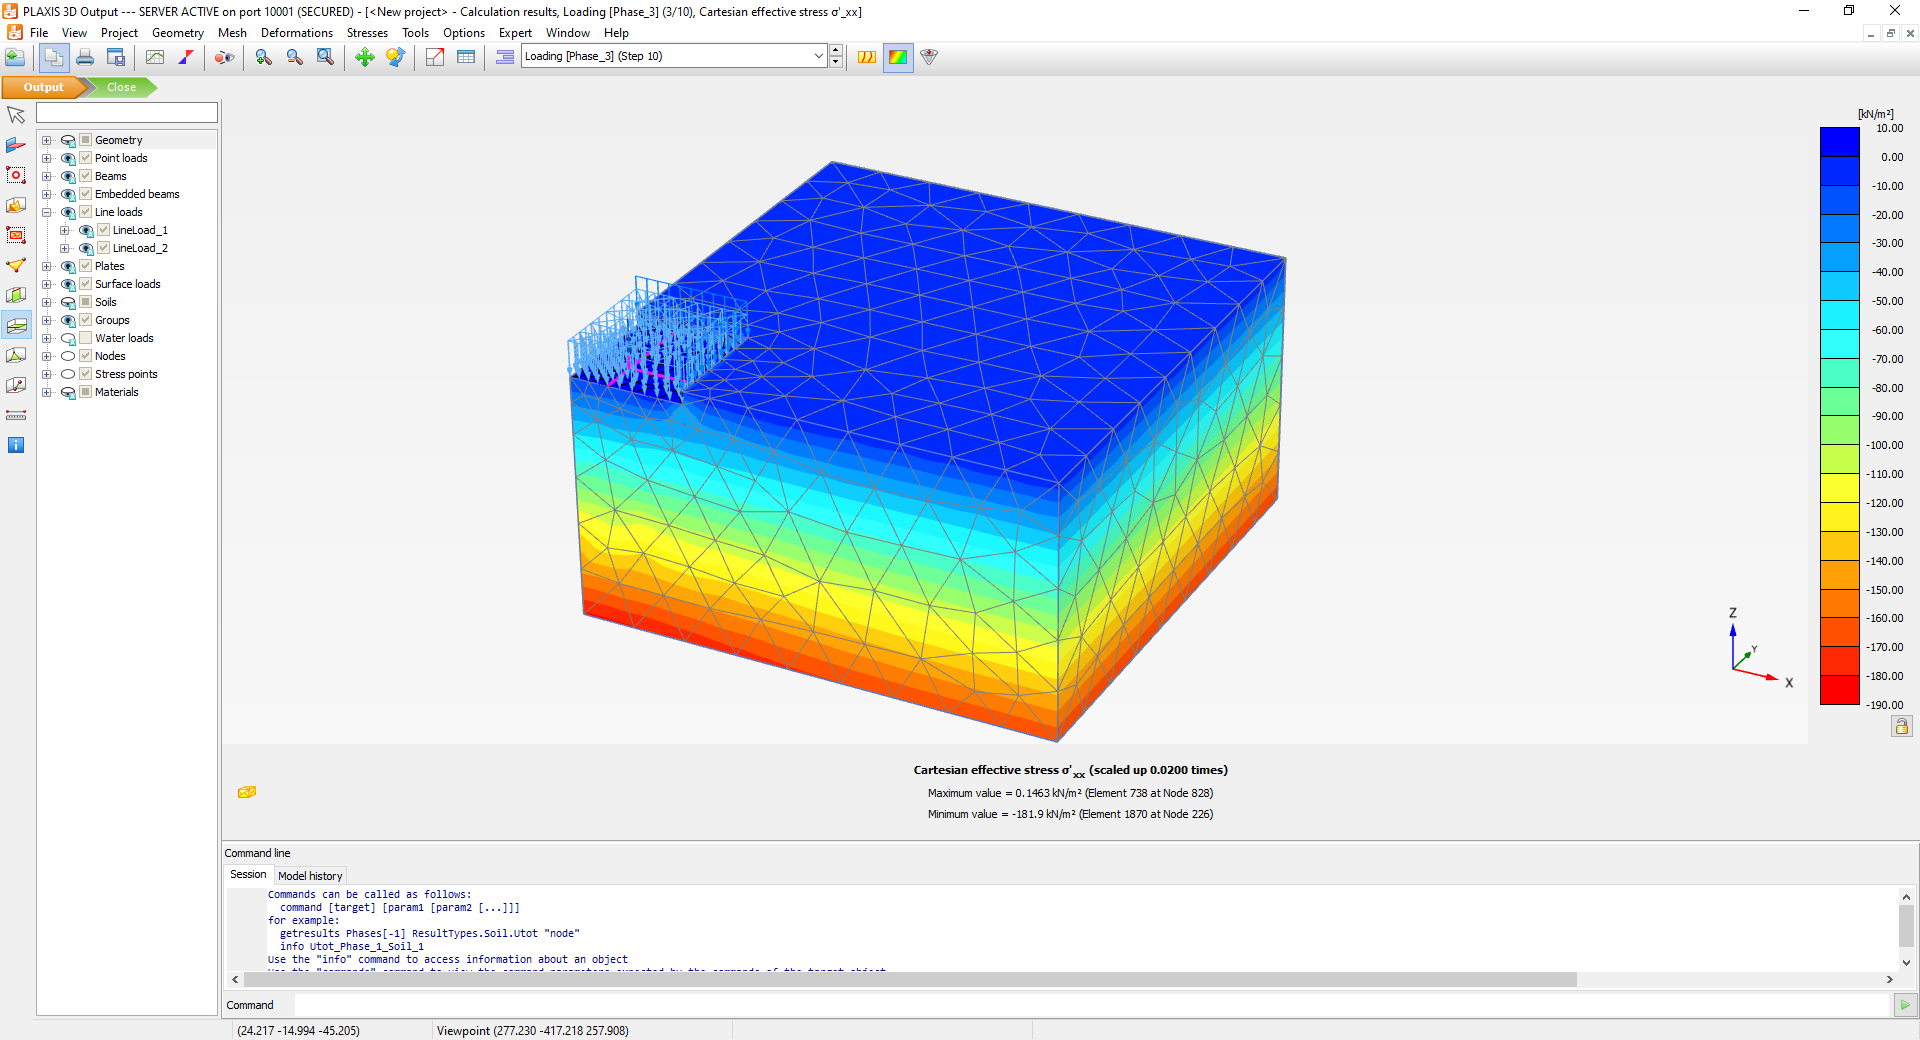Open the table view toolbar icon
Screen dimensions: 1920x1040
466,57
